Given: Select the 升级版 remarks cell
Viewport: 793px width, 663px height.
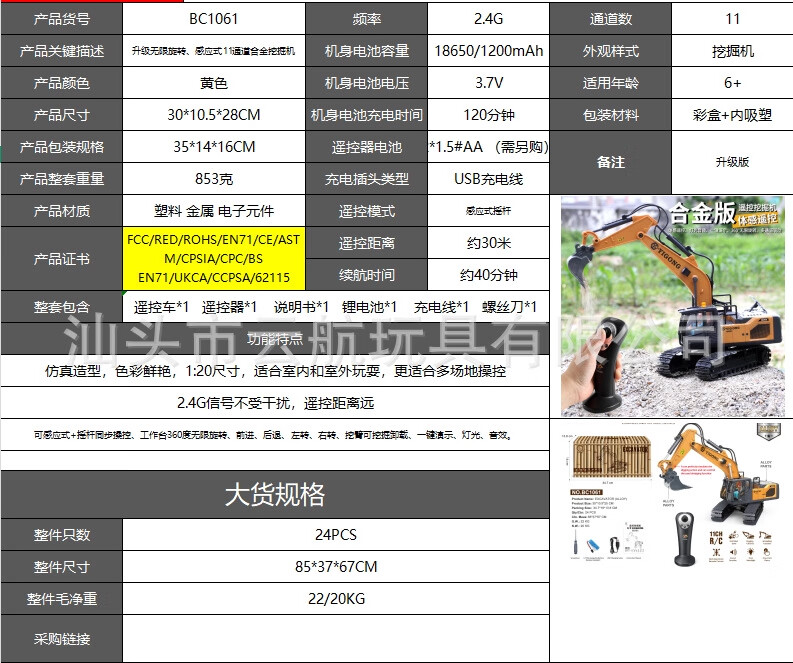Looking at the screenshot, I should pyautogui.click(x=732, y=162).
